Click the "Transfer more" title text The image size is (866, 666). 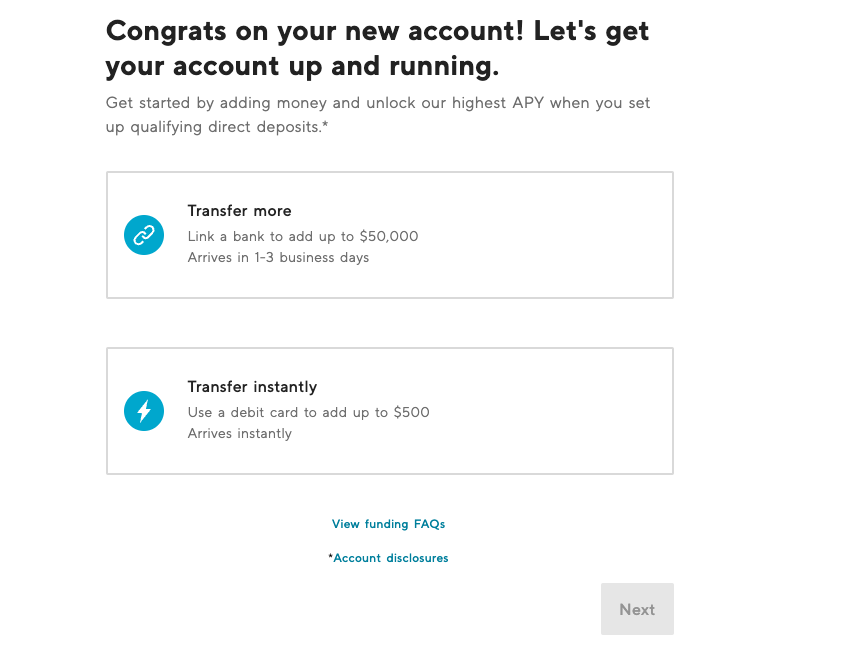pos(239,210)
